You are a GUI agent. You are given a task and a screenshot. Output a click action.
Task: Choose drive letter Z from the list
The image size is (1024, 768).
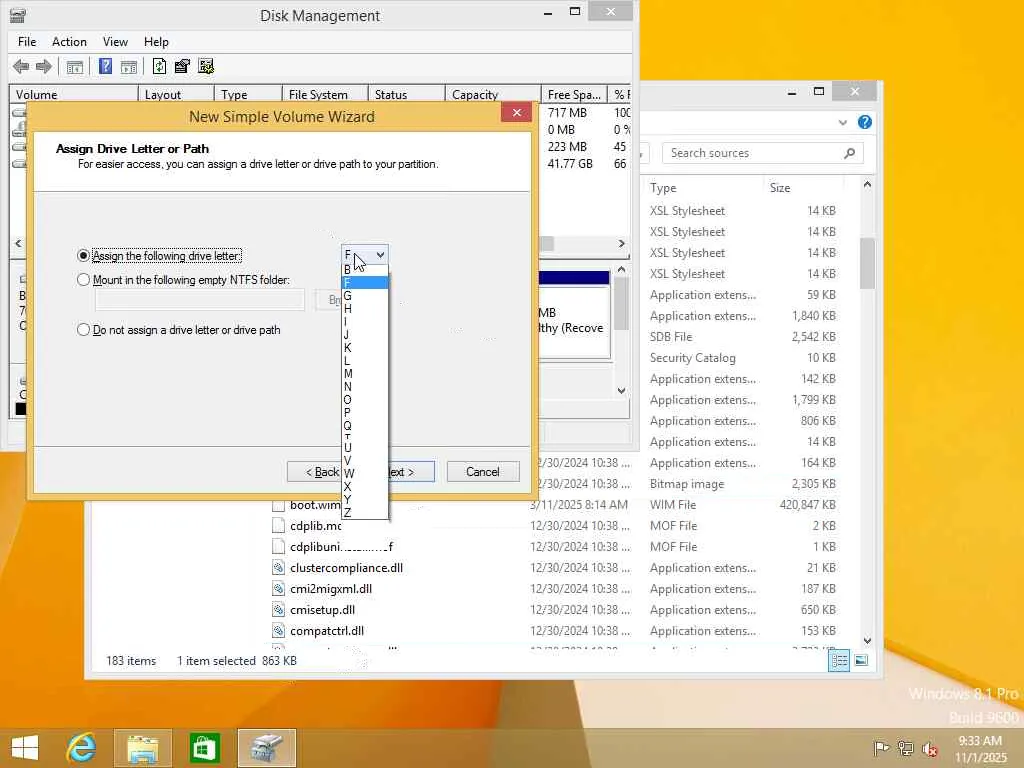pyautogui.click(x=365, y=513)
